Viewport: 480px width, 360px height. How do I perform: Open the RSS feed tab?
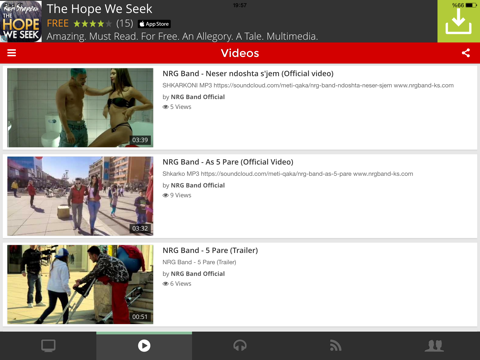point(336,346)
